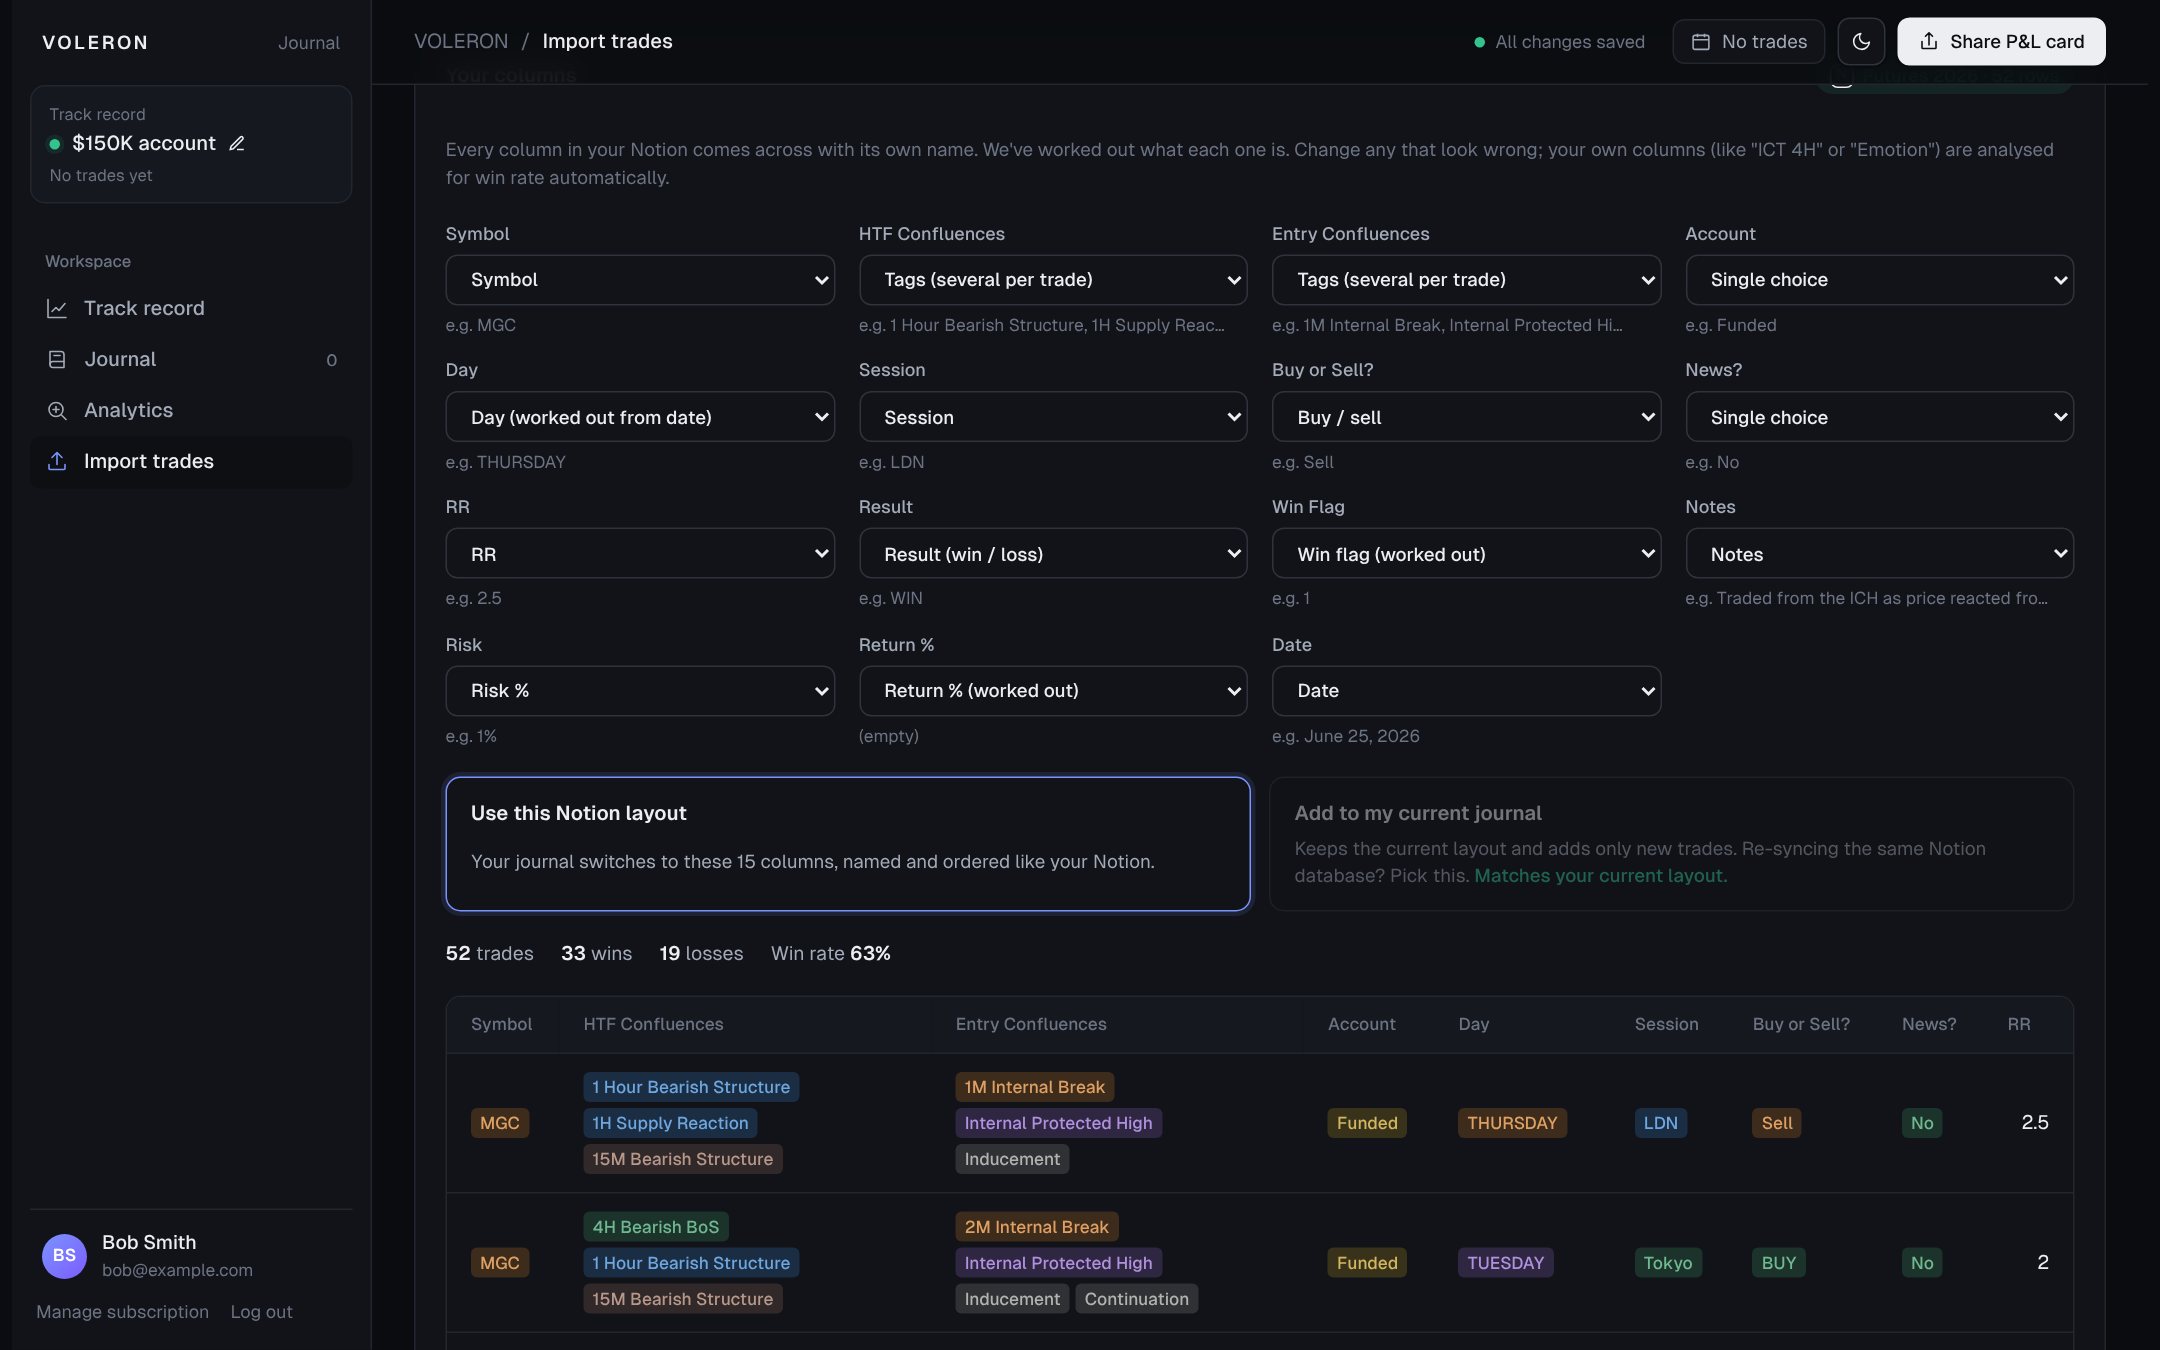Click the Tokyo session tag
The width and height of the screenshot is (2160, 1350).
click(1668, 1263)
